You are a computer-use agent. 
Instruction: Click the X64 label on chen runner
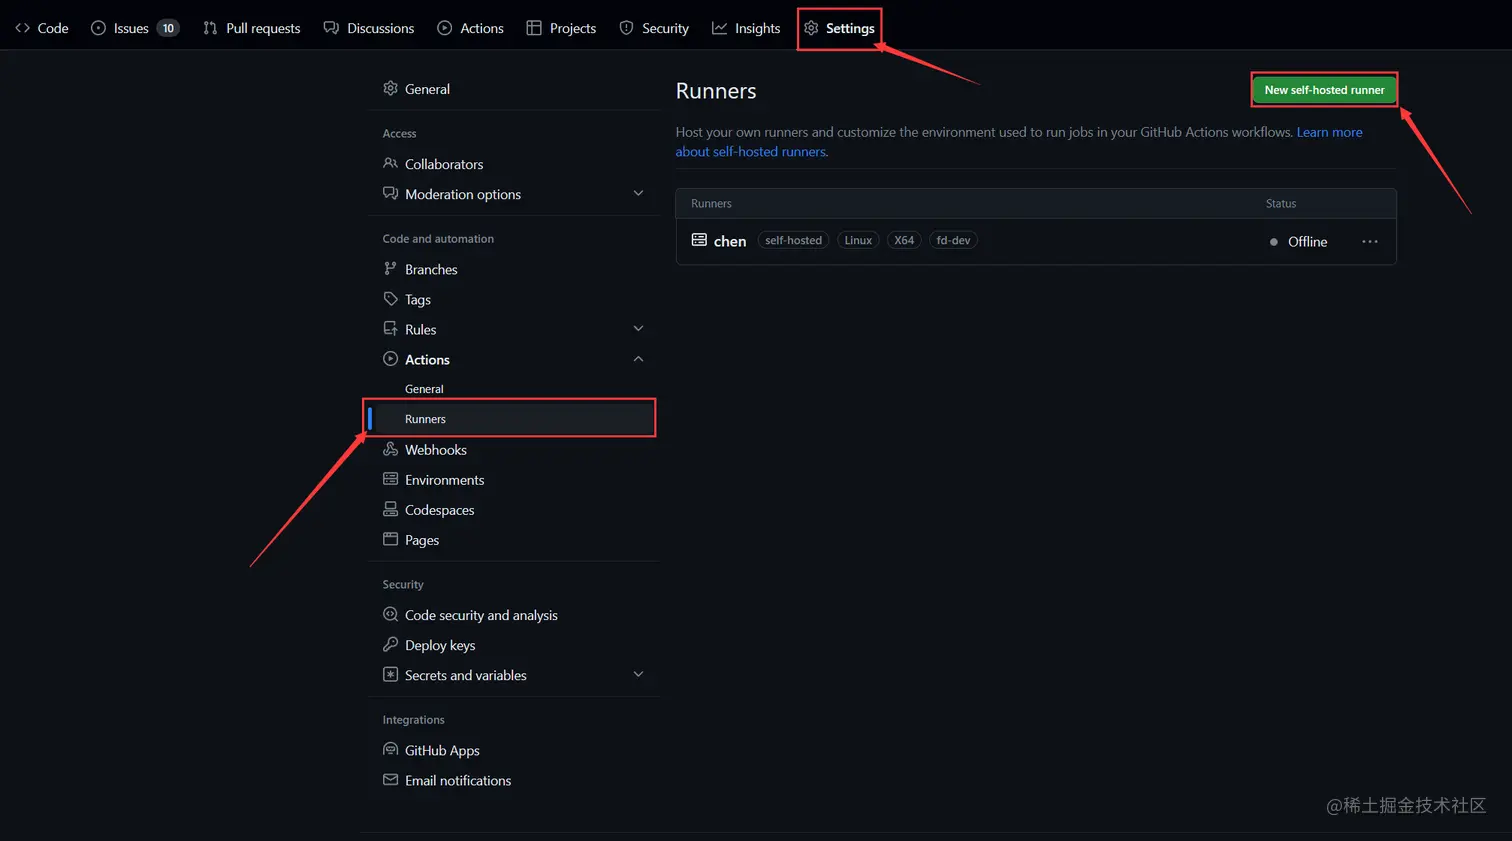[x=904, y=240]
